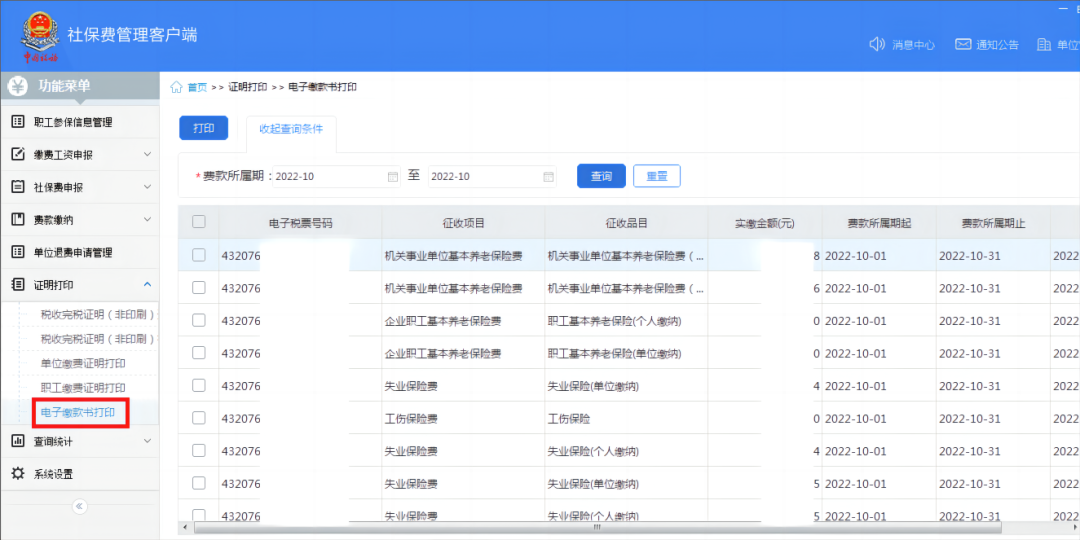This screenshot has width=1080, height=540.
Task: Click the home icon in the breadcrumb
Action: [176, 87]
